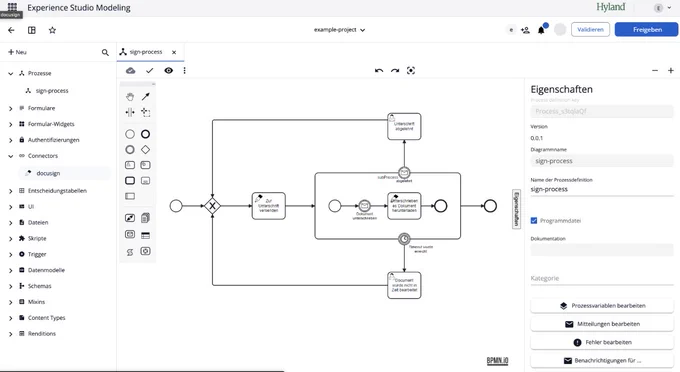The image size is (680, 372).
Task: Click the Kategorie input field
Action: (602, 278)
